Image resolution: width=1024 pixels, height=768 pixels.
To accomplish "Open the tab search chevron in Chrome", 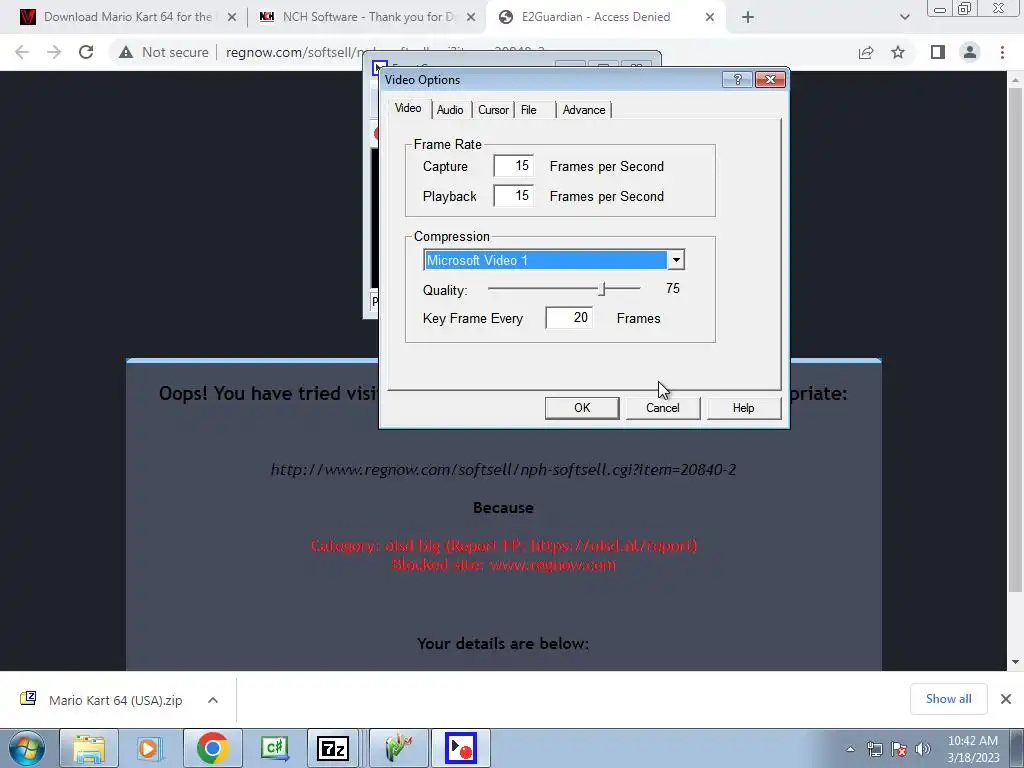I will coord(904,18).
